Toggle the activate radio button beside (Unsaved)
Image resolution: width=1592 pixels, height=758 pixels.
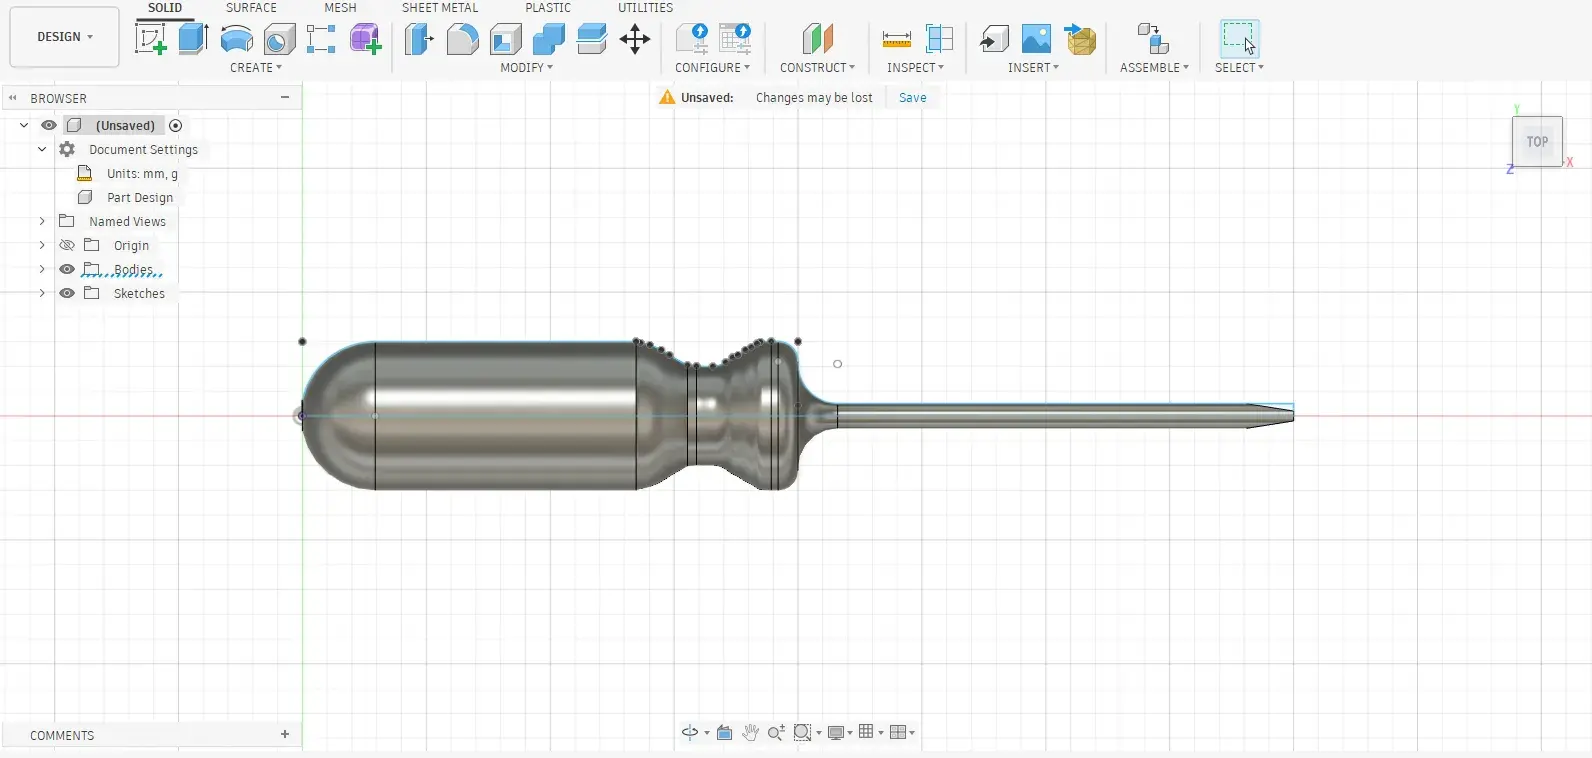[x=176, y=125]
